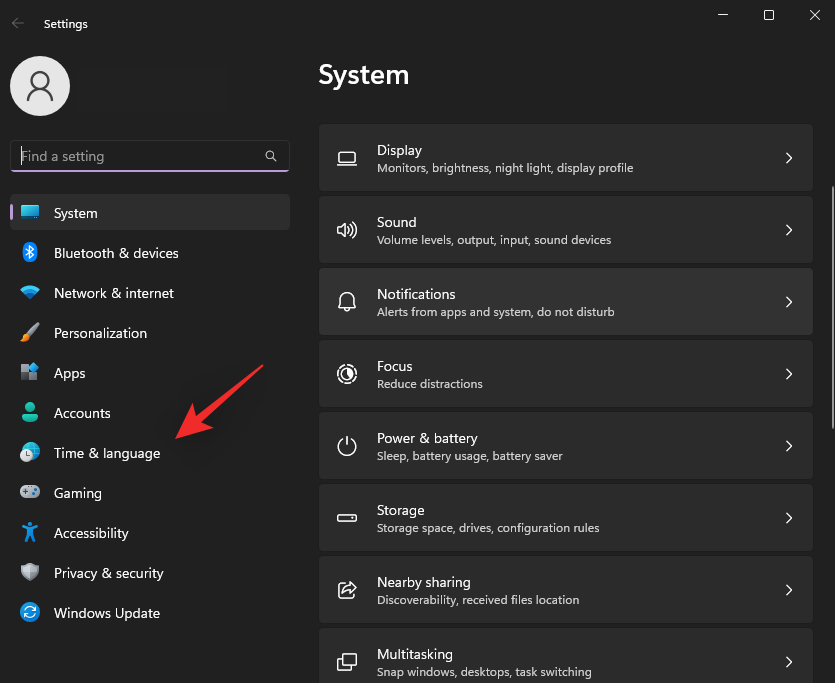Click the Sound speaker icon
Image resolution: width=835 pixels, height=683 pixels.
346,229
